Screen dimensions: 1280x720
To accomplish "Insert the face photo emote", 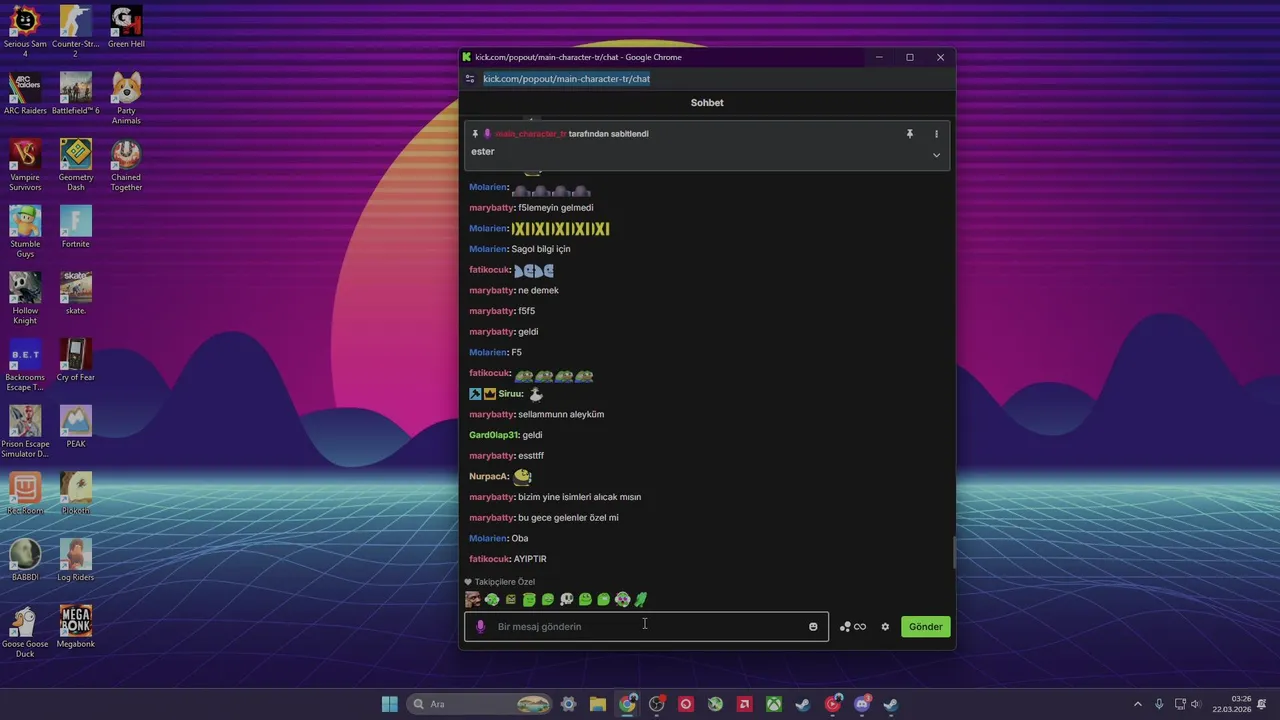I will [x=473, y=599].
